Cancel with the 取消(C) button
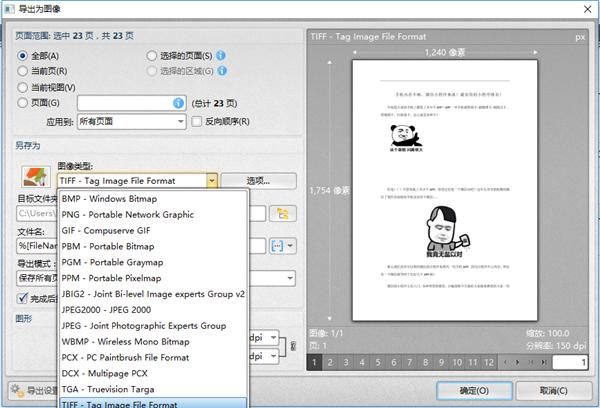The image size is (600, 408). [x=554, y=390]
